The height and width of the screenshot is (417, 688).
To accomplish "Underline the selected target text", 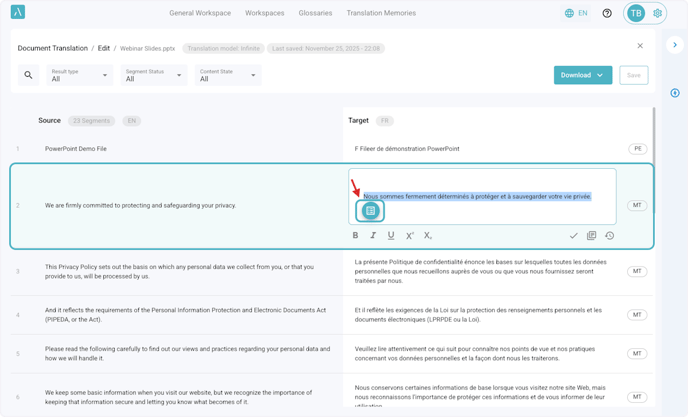I will 391,236.
